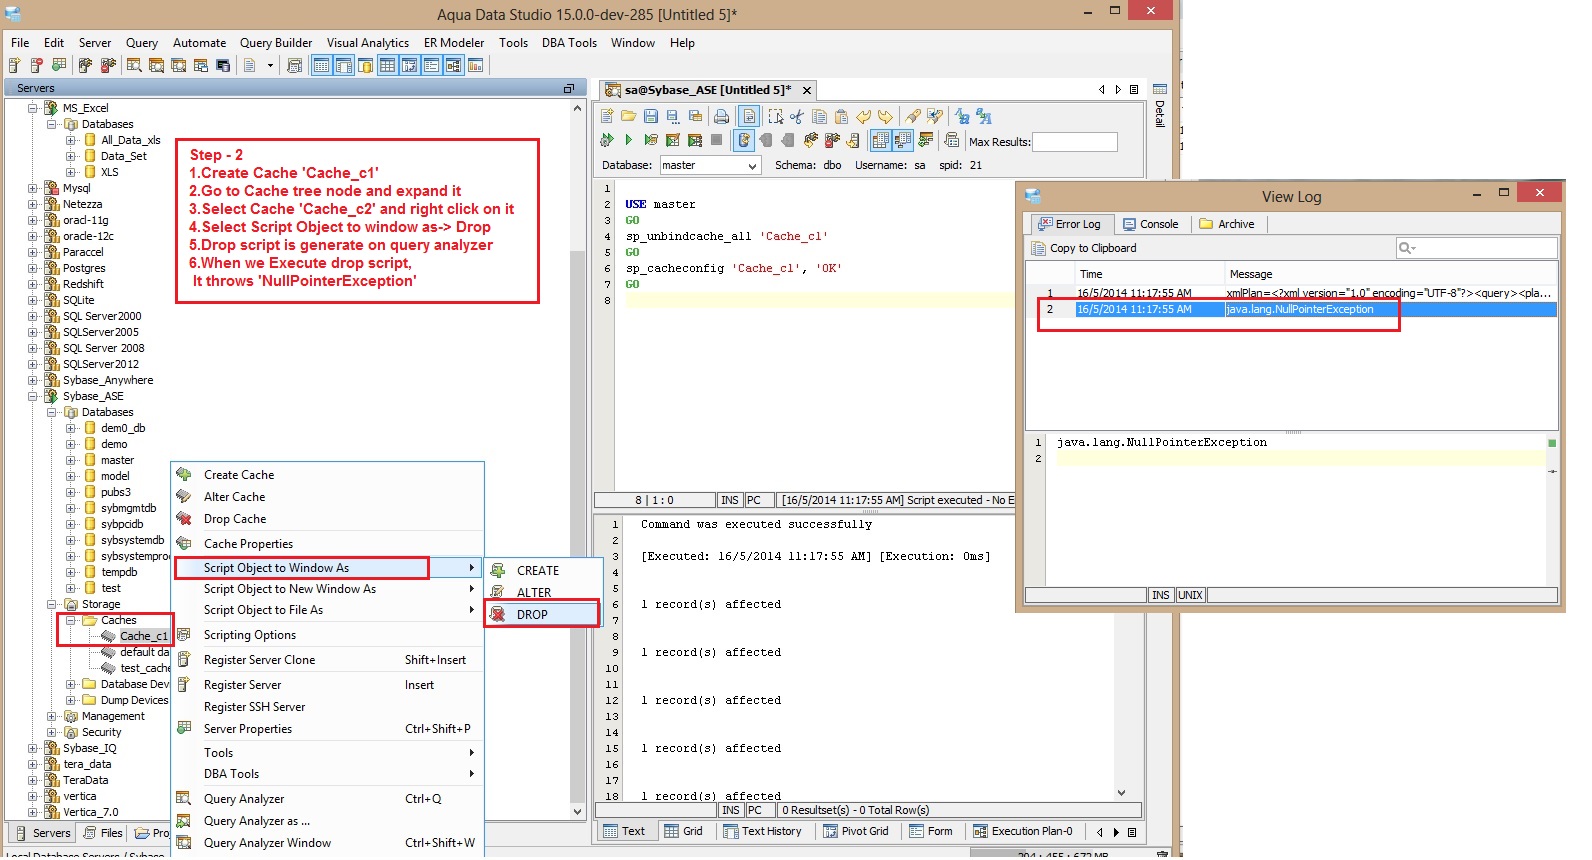Click the results pane scroll-down arrow
The height and width of the screenshot is (860, 1592).
pos(1121,792)
